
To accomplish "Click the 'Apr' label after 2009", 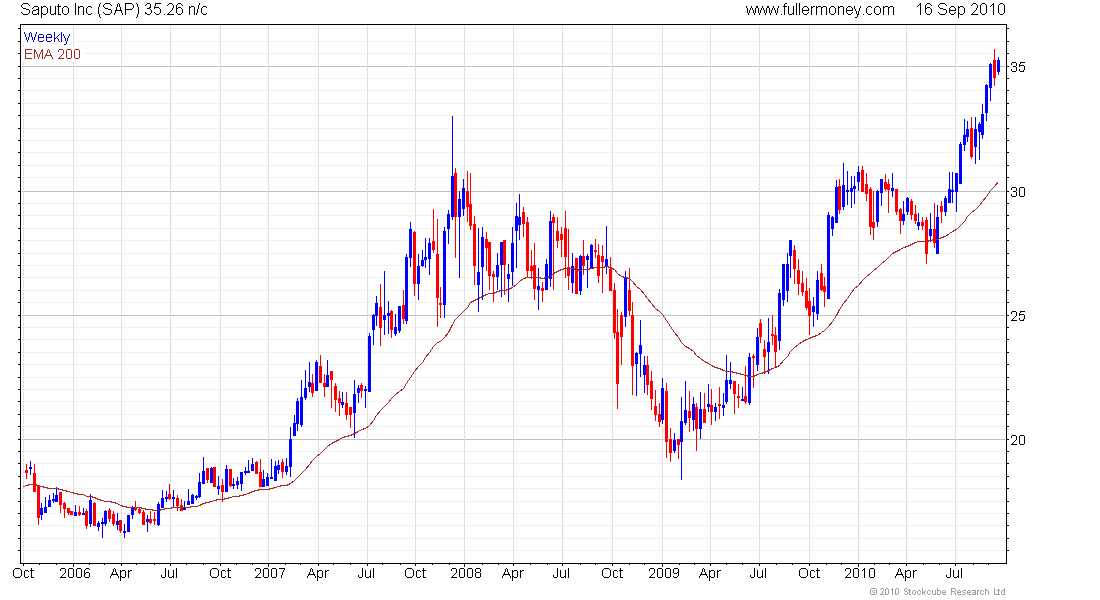I will click(x=710, y=574).
